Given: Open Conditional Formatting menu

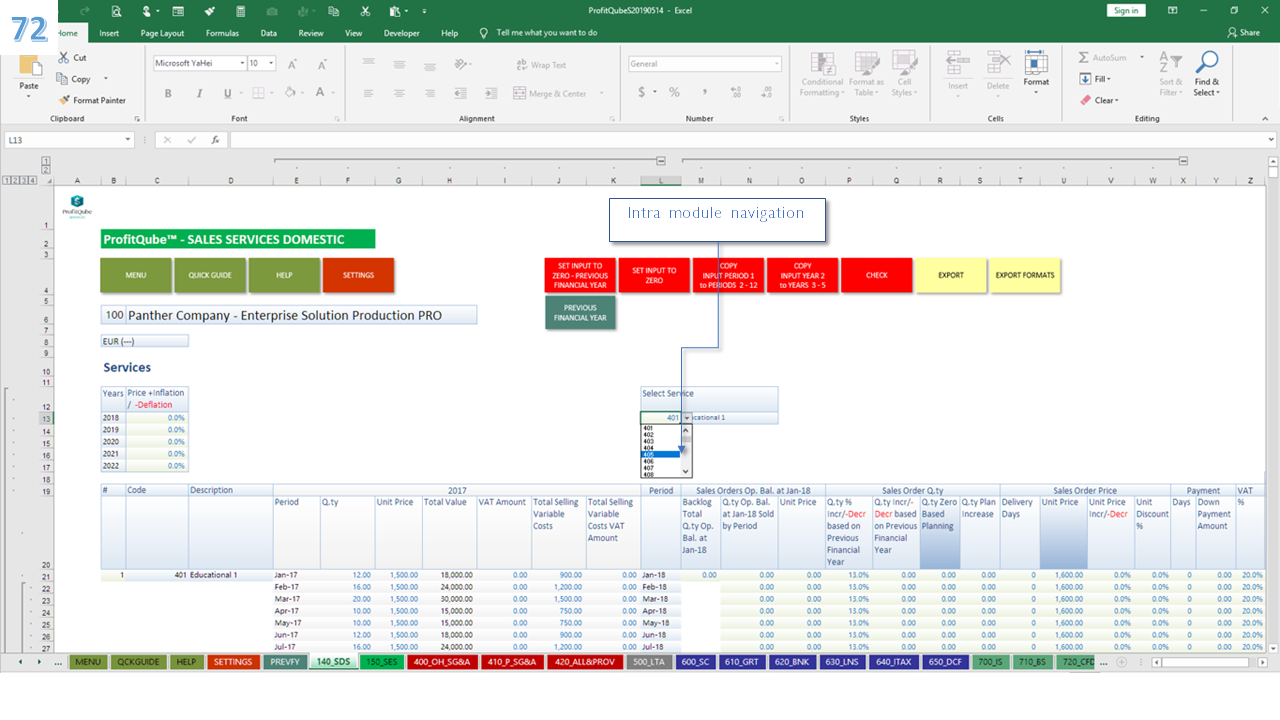Looking at the screenshot, I should coord(822,74).
